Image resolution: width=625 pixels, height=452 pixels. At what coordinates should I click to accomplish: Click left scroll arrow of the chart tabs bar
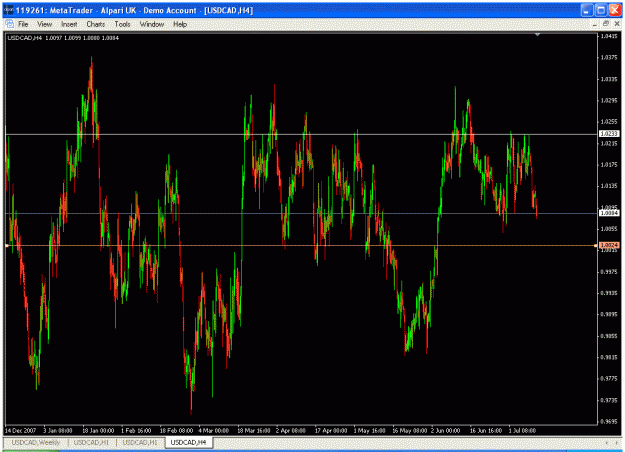[606, 443]
